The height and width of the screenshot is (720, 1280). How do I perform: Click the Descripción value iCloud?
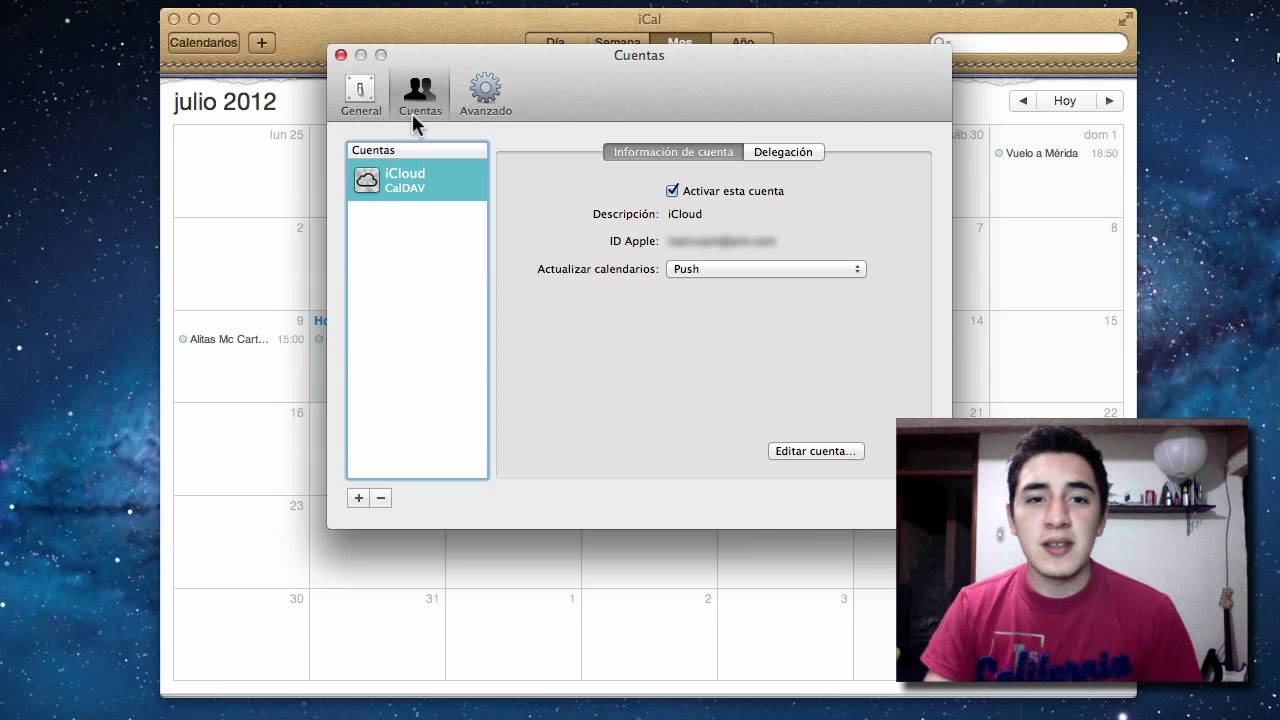point(685,214)
